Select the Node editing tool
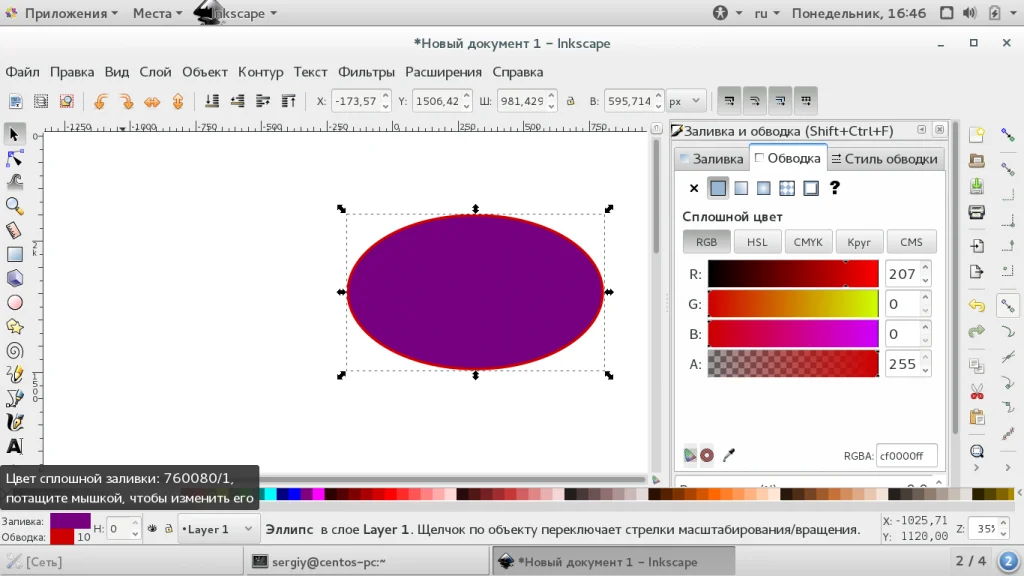 coord(15,158)
